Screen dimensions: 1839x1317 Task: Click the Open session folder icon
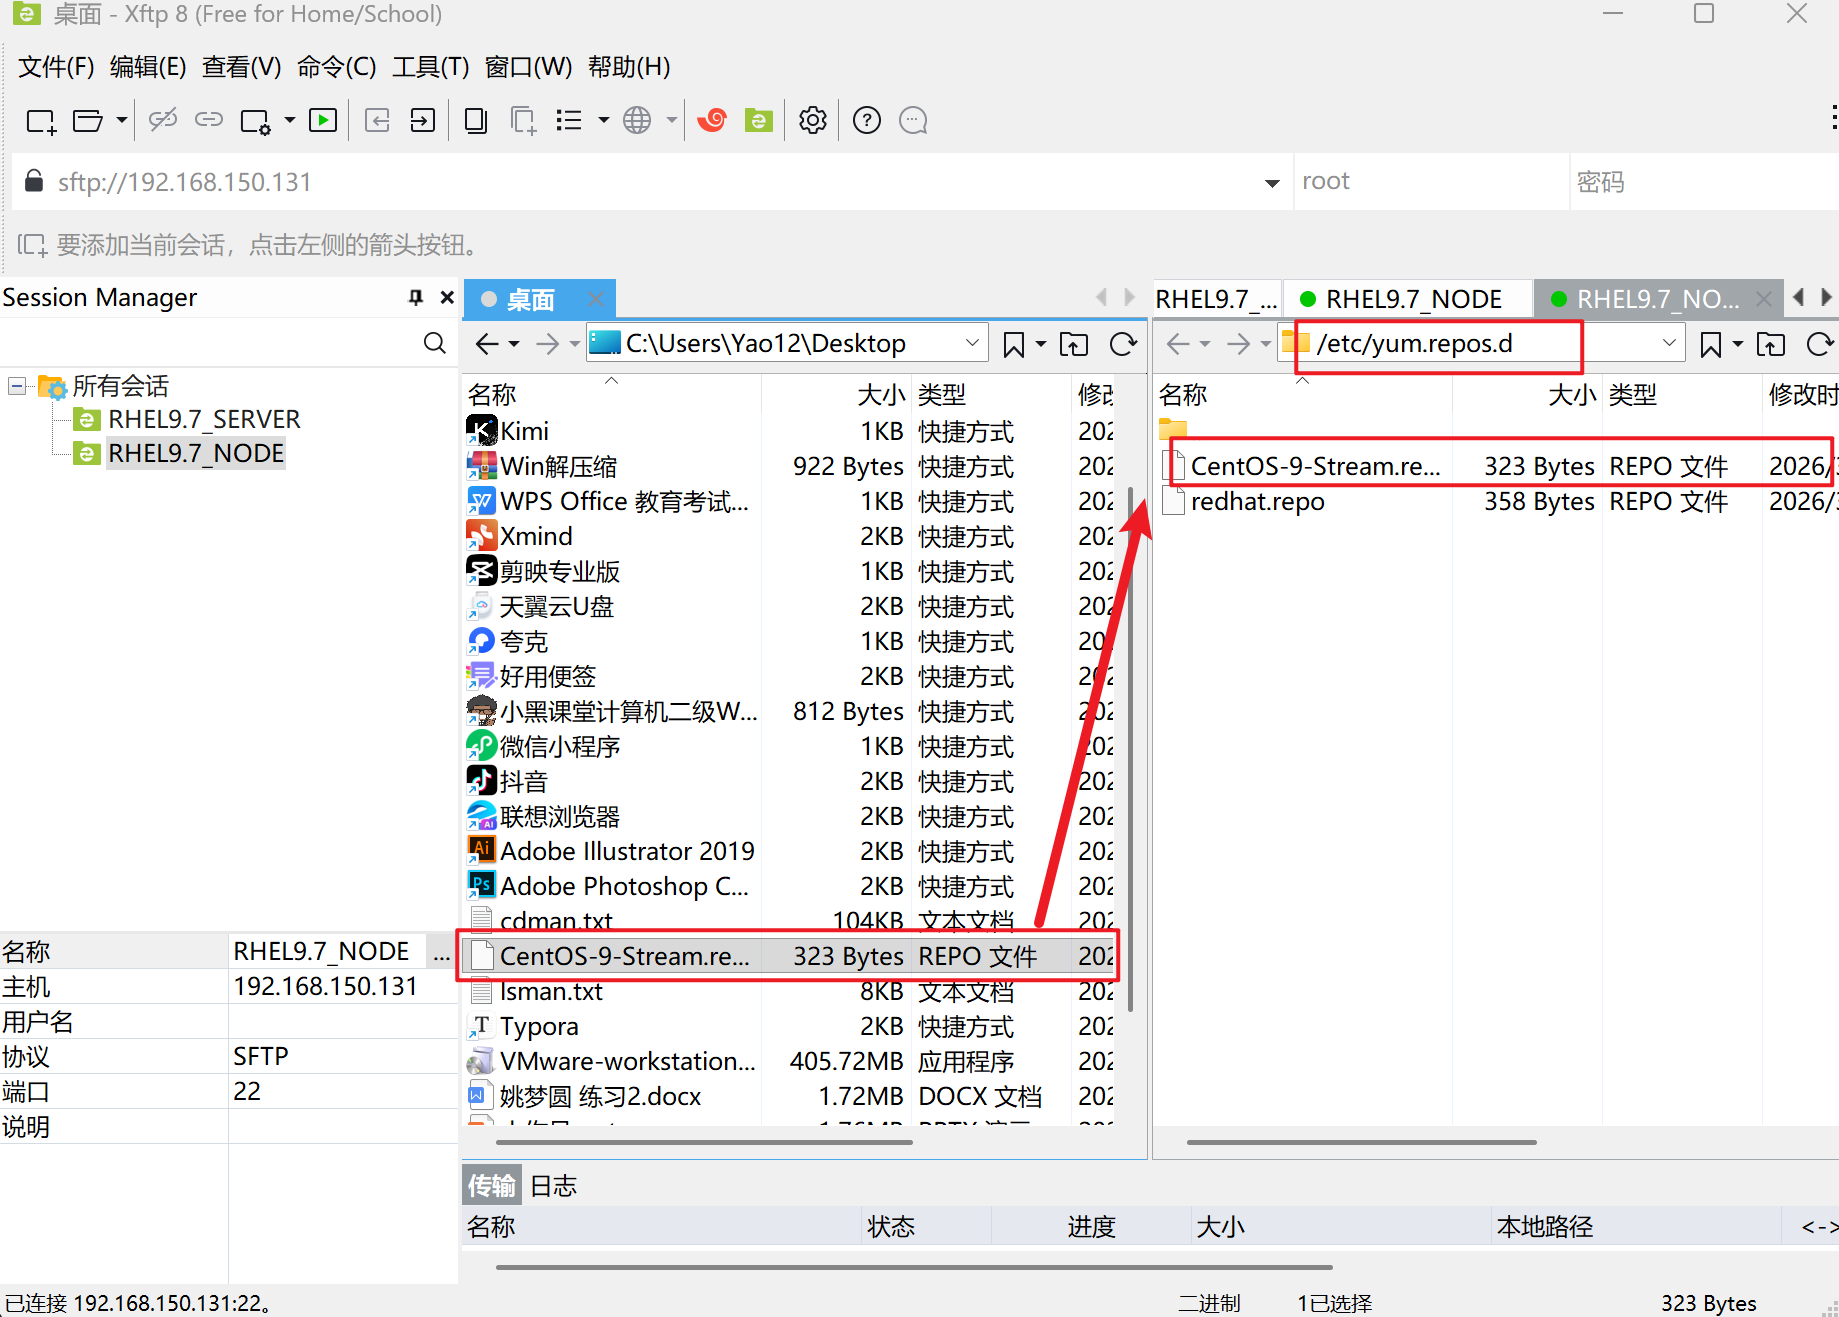(88, 121)
